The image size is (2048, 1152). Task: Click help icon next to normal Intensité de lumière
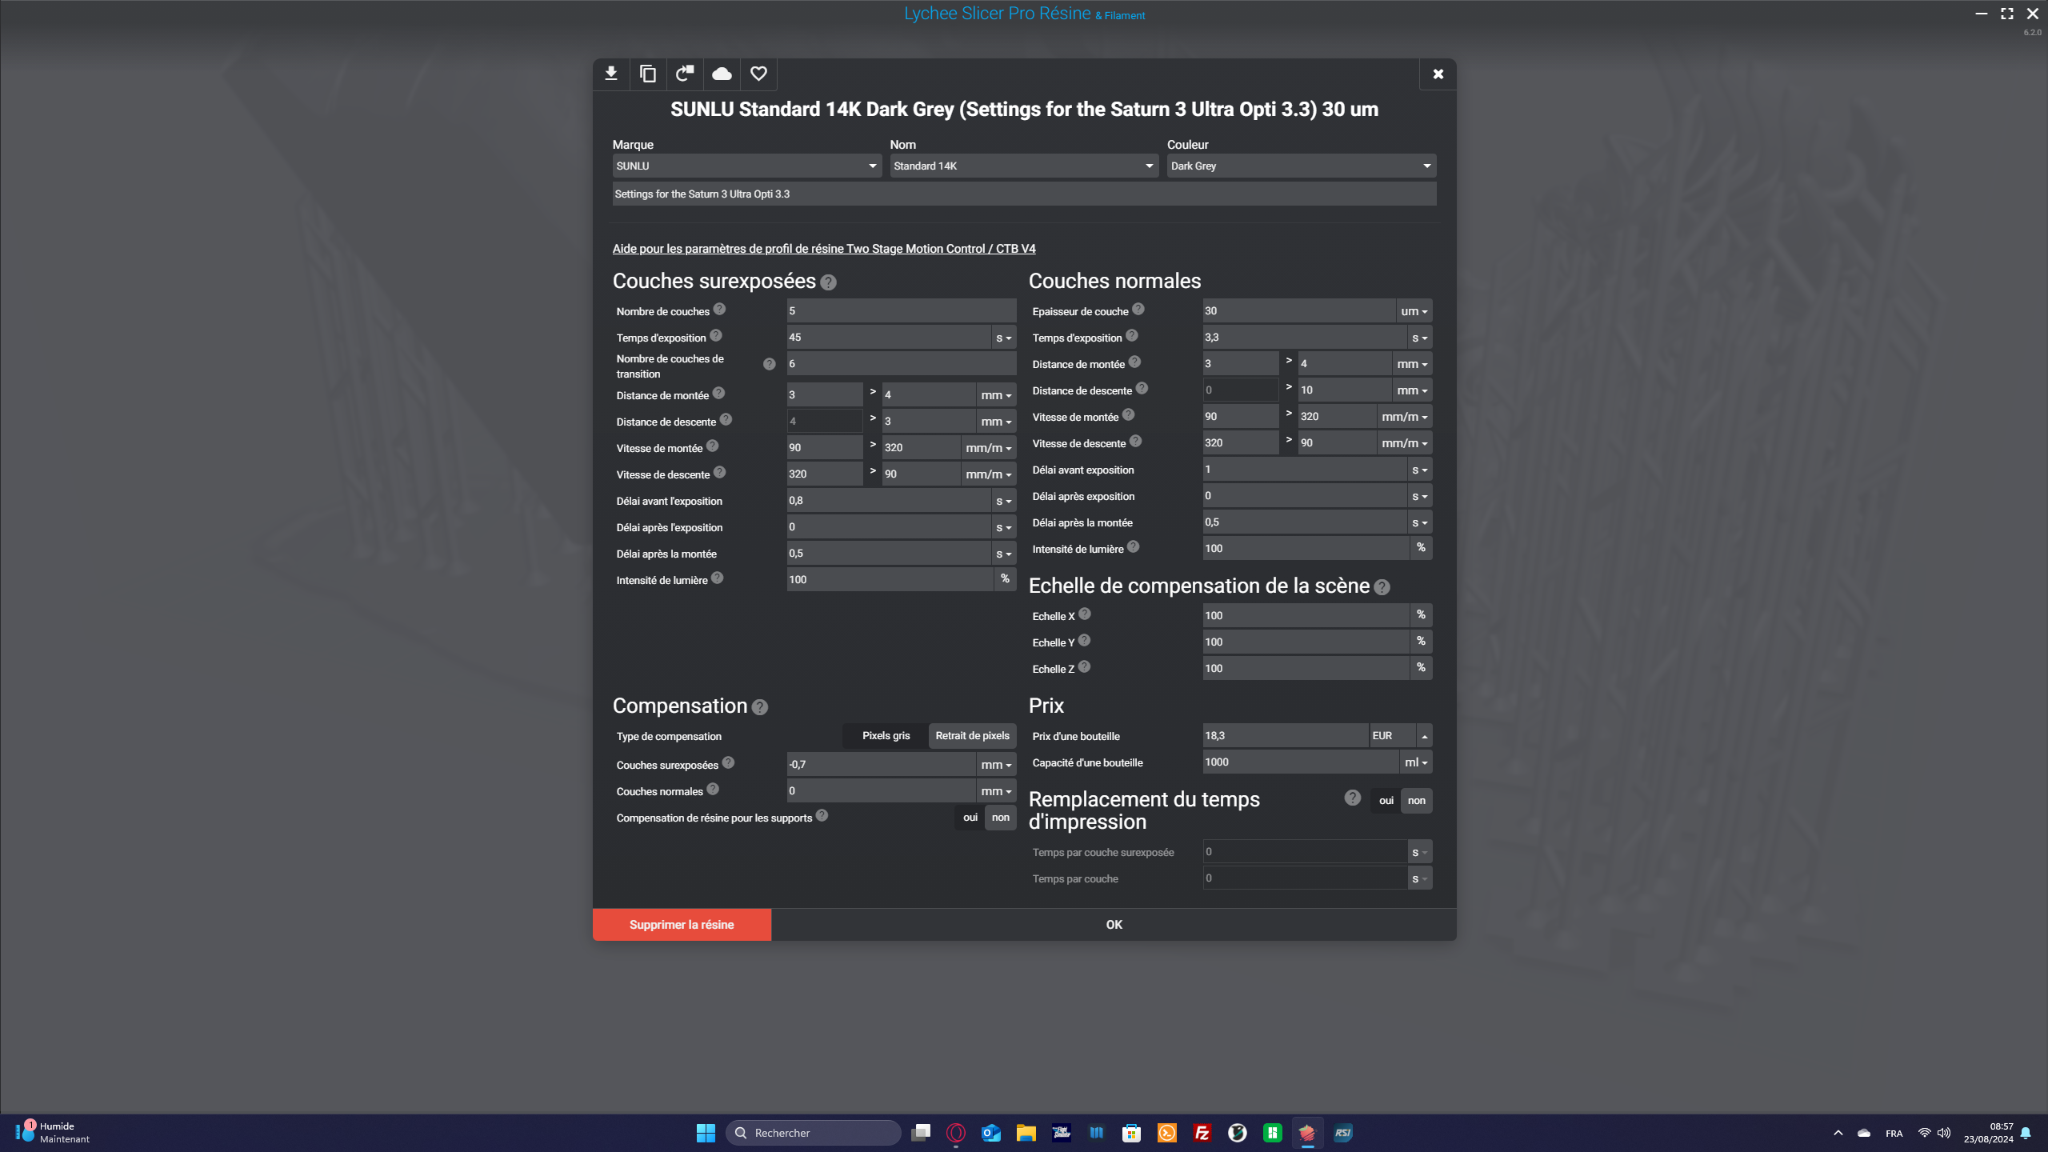pyautogui.click(x=1133, y=547)
